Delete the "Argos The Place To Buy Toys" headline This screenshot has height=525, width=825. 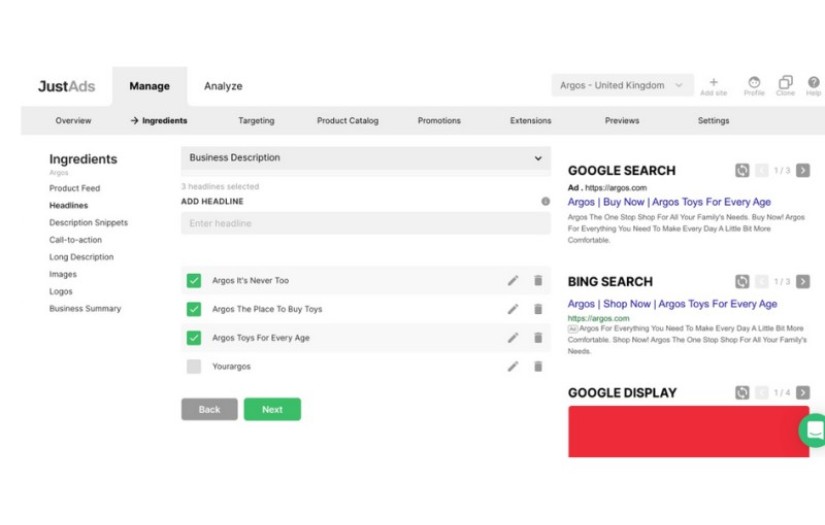pos(538,309)
